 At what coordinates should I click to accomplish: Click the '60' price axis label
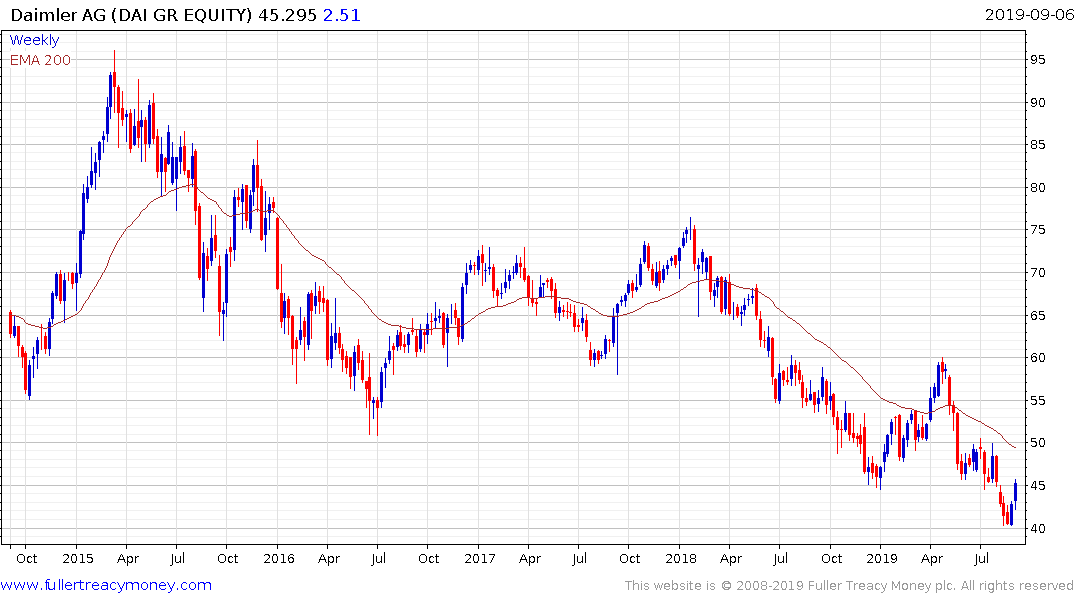point(1037,358)
